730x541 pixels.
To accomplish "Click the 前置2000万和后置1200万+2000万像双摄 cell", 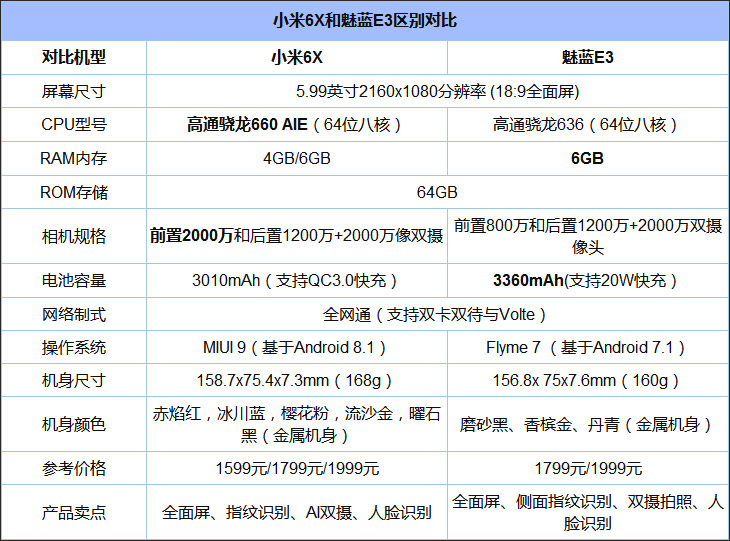I will [x=297, y=236].
